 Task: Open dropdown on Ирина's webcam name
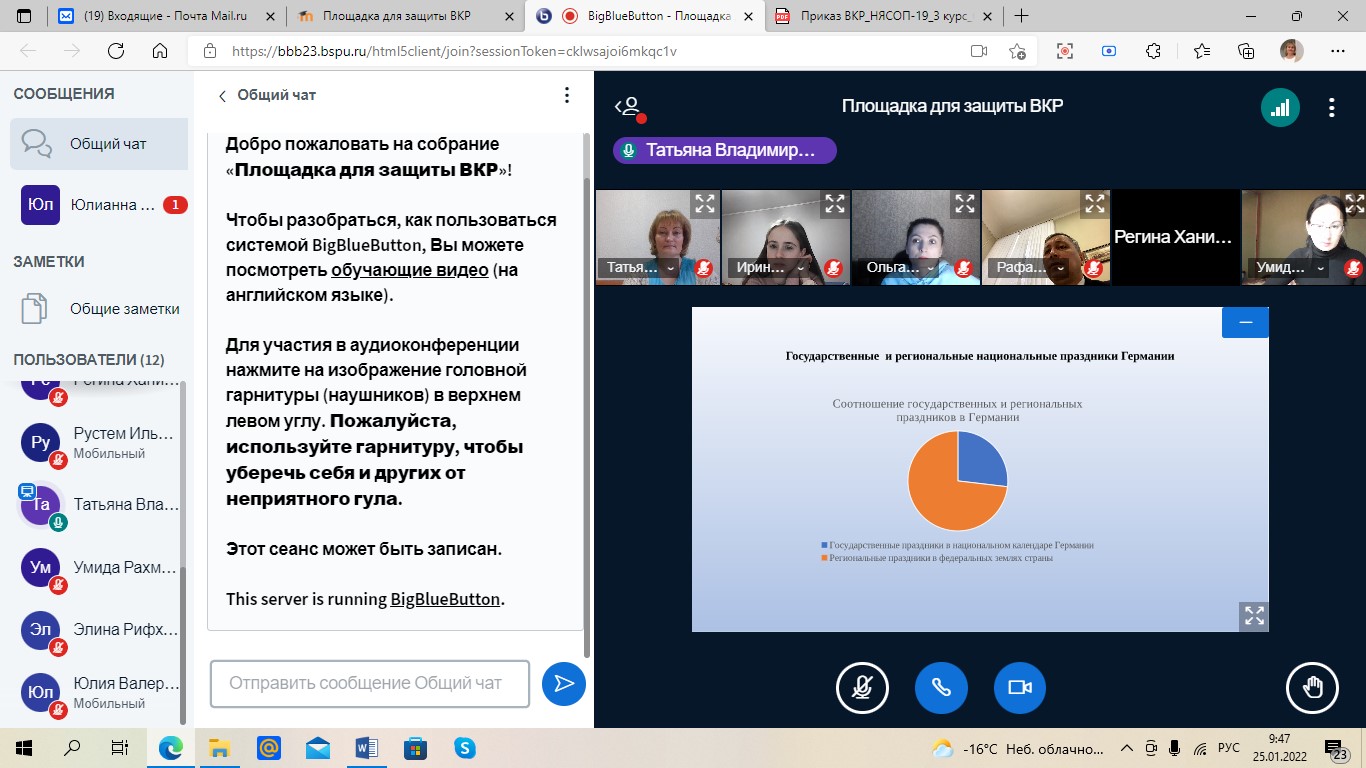click(x=801, y=268)
